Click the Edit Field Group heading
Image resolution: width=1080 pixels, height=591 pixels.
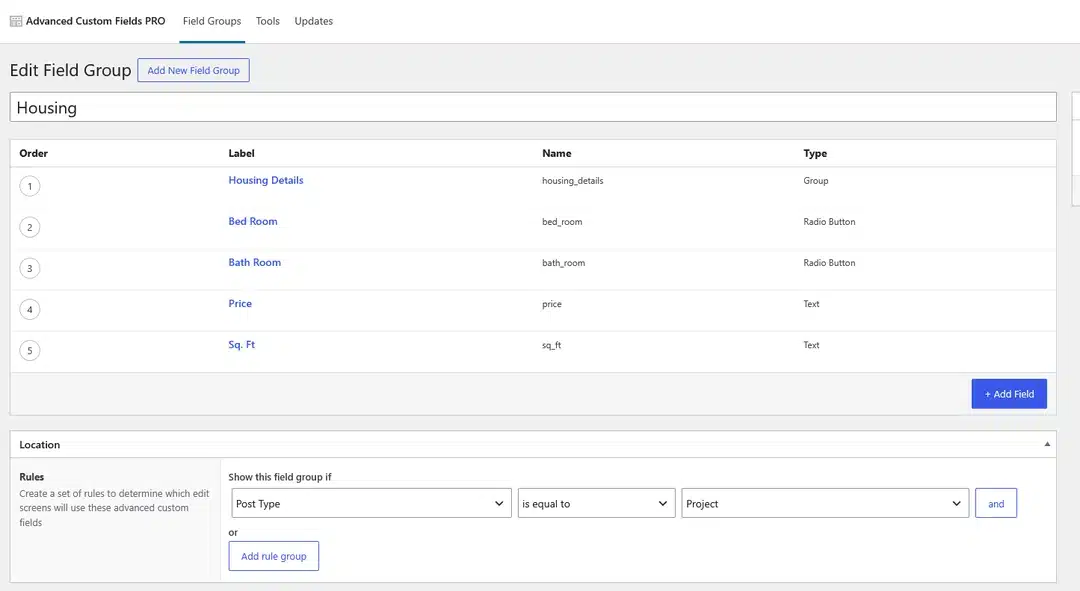(70, 70)
